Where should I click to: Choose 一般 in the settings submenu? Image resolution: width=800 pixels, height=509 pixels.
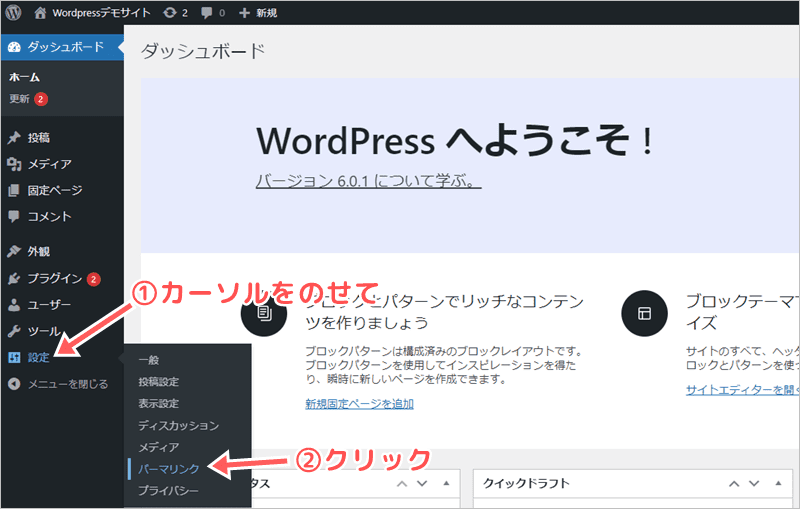point(148,359)
